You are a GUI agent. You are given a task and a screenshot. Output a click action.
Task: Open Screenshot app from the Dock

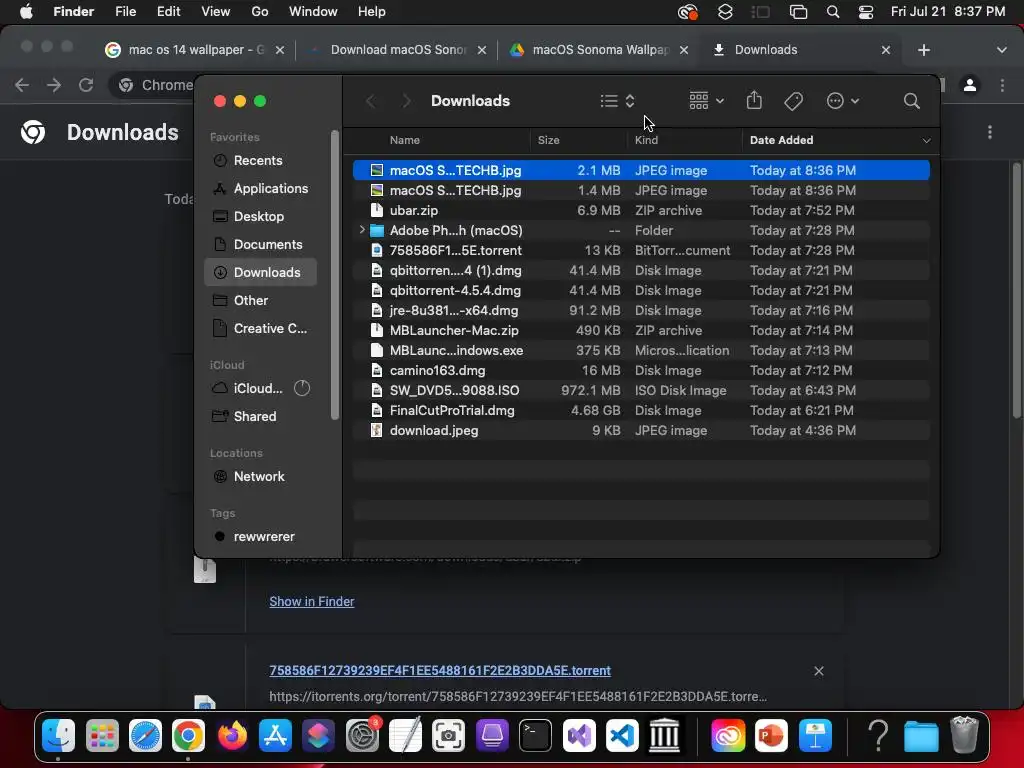point(449,736)
